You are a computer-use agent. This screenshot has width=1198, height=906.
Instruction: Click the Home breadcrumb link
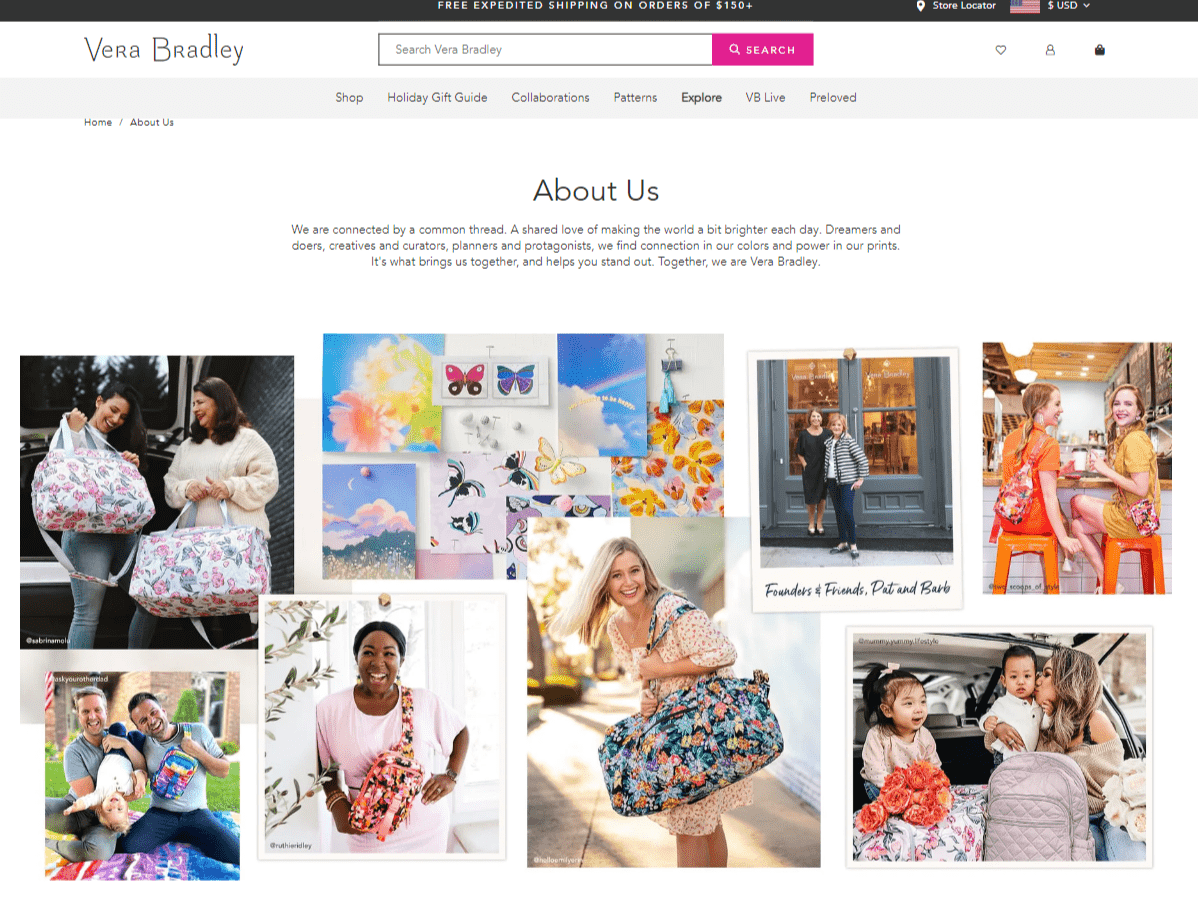(98, 122)
